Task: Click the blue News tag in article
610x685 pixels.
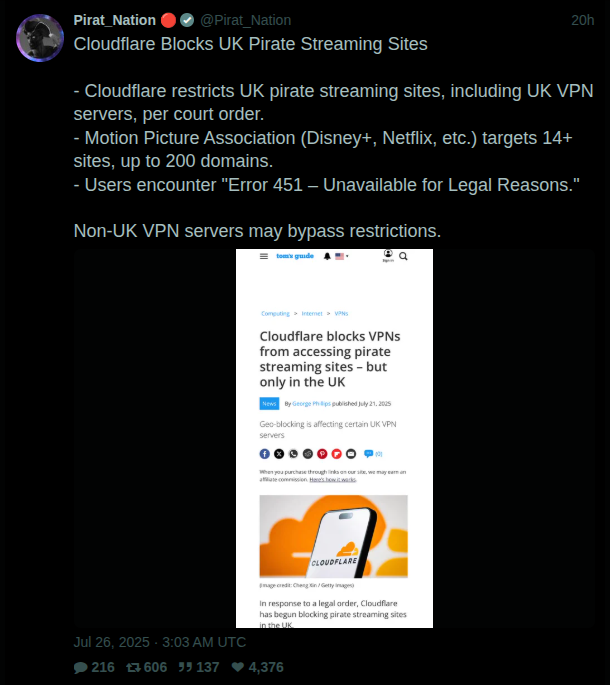Action: tap(269, 403)
